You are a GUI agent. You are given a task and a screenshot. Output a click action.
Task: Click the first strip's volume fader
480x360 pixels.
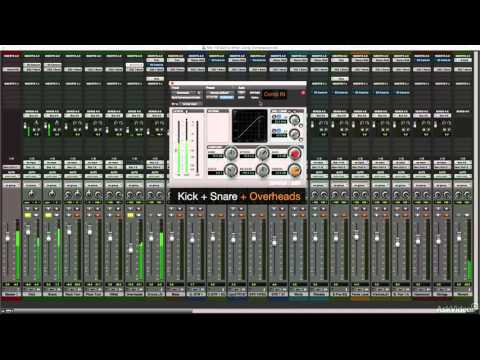click(7, 238)
